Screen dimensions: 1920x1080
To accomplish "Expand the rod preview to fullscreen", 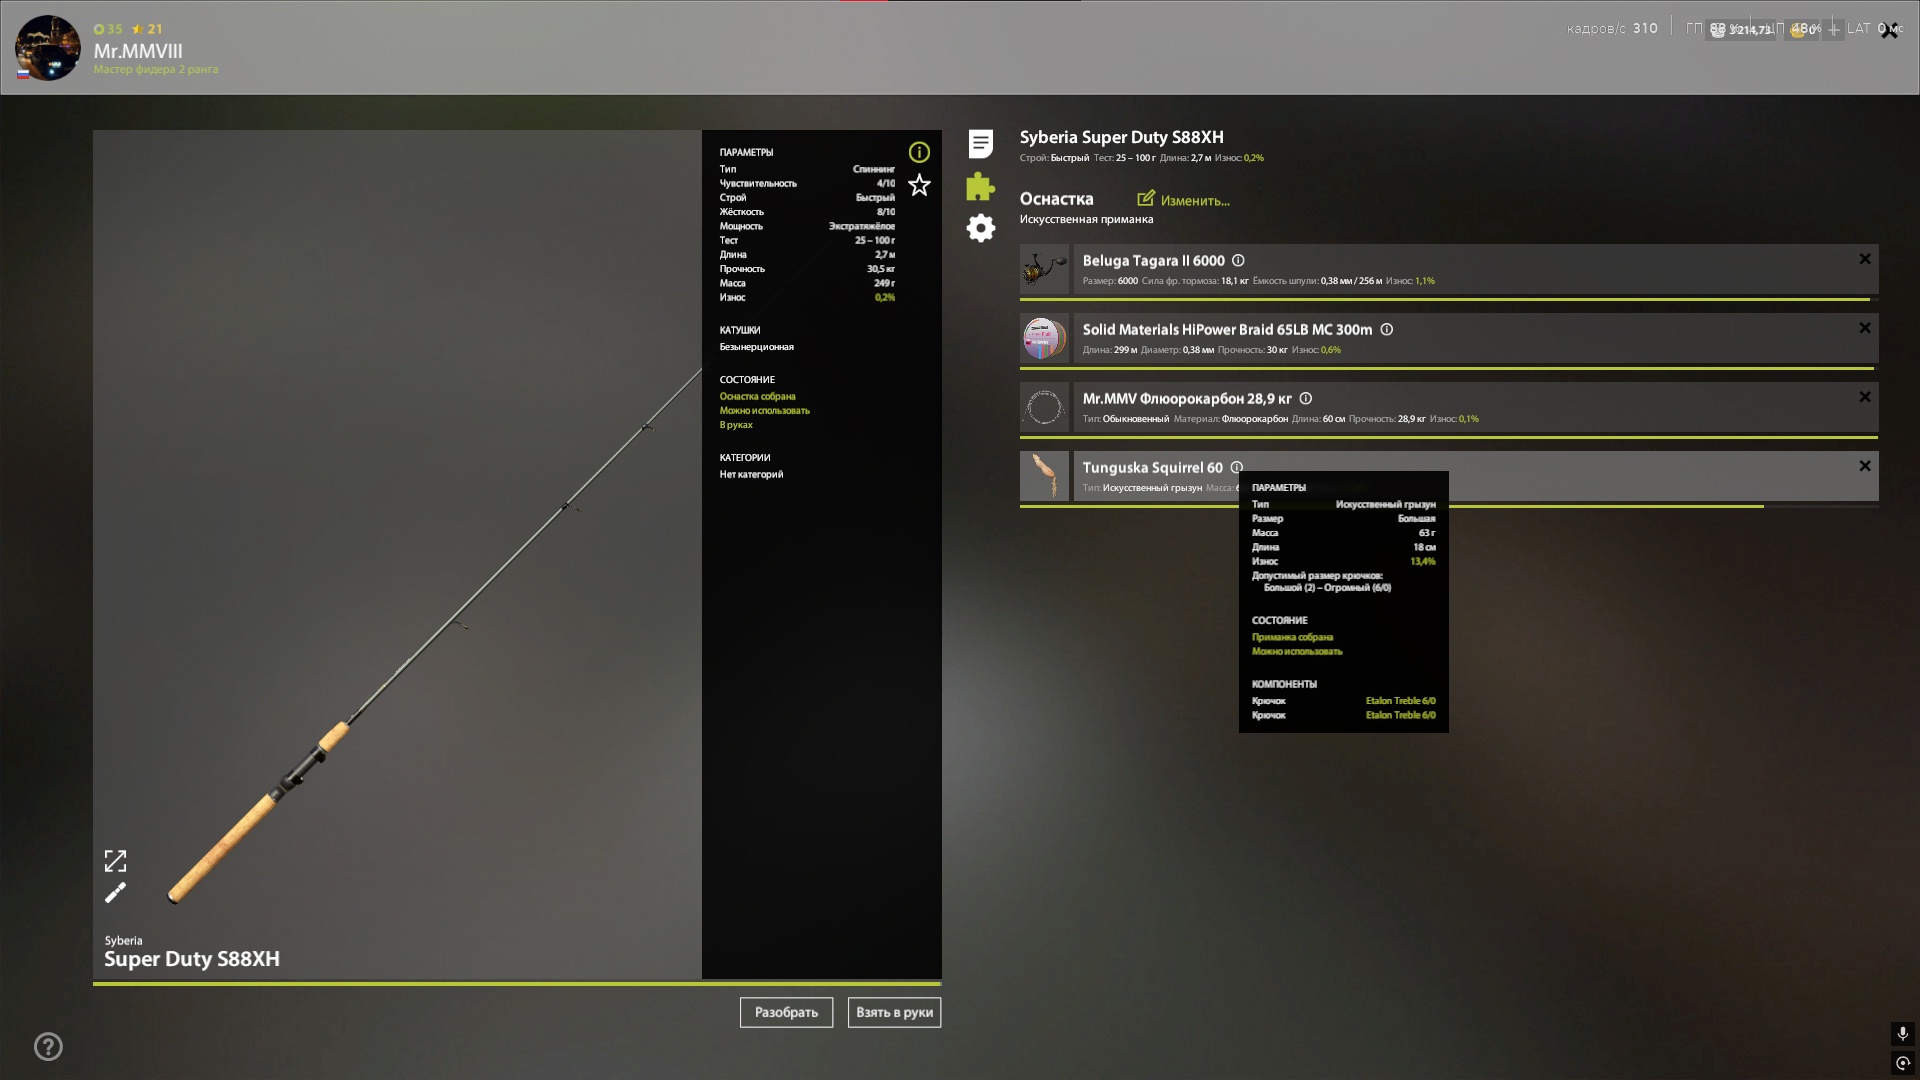I will point(116,861).
